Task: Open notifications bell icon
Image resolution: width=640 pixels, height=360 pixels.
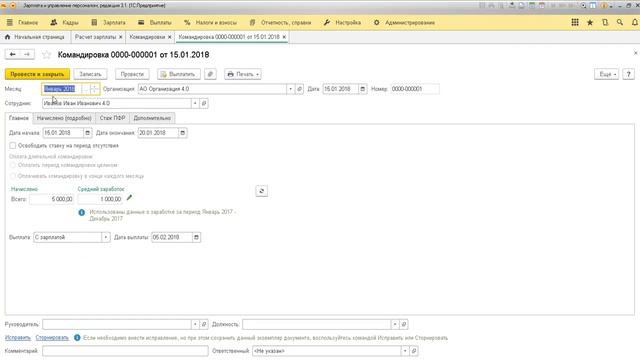Action: coord(635,22)
